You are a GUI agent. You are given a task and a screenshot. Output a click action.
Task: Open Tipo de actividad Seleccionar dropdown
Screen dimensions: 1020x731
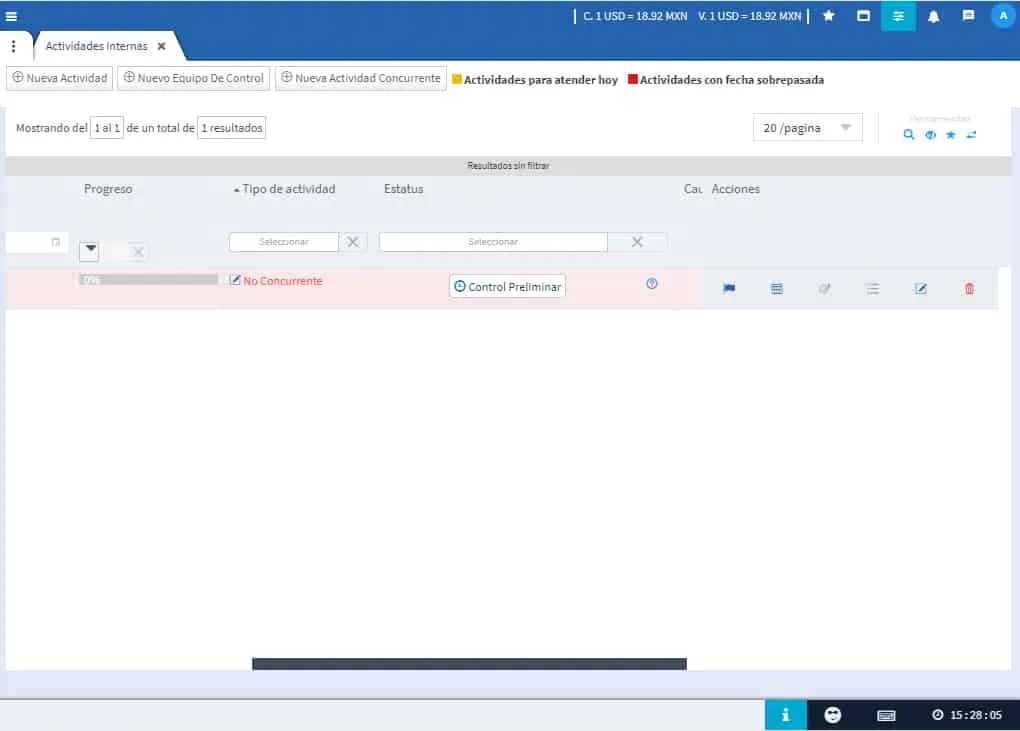click(284, 242)
